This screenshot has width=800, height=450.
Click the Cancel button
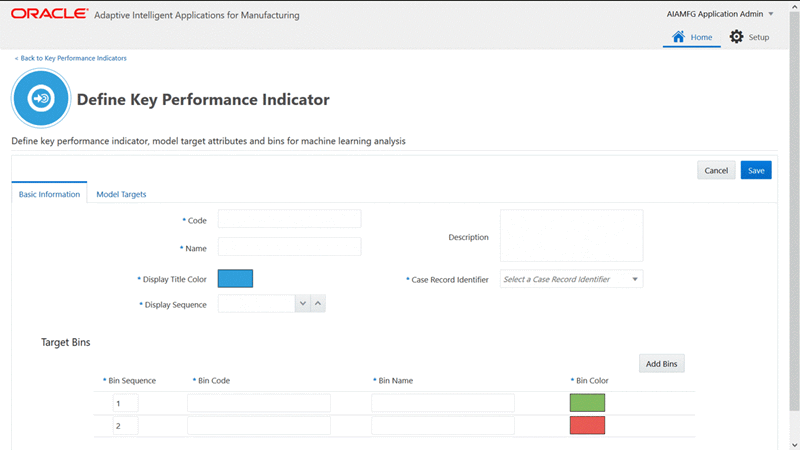pos(716,170)
